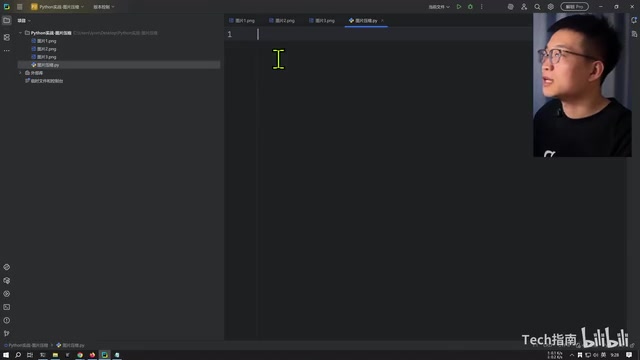Screen dimensions: 640x360
Task: Open Code With Me collaboration icon
Action: click(524, 7)
